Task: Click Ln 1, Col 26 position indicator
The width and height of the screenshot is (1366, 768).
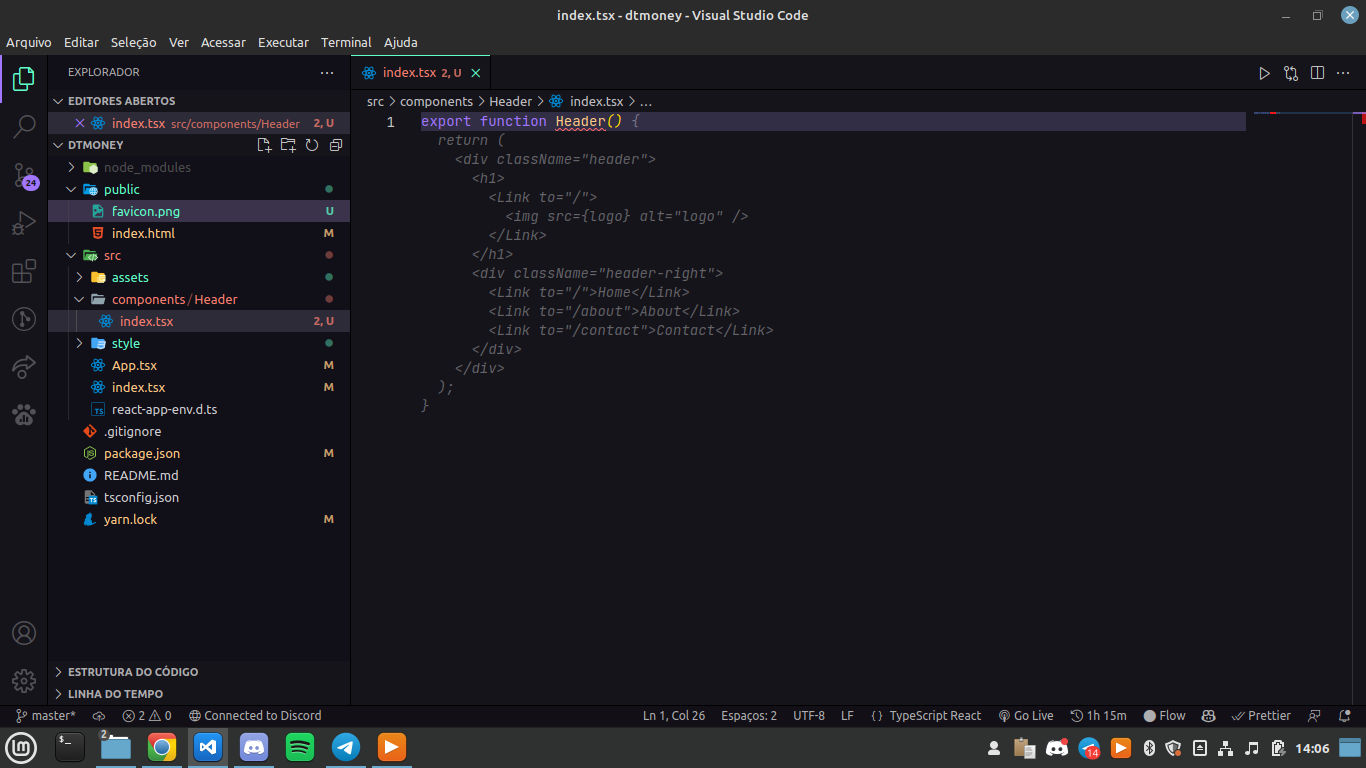Action: (x=674, y=716)
